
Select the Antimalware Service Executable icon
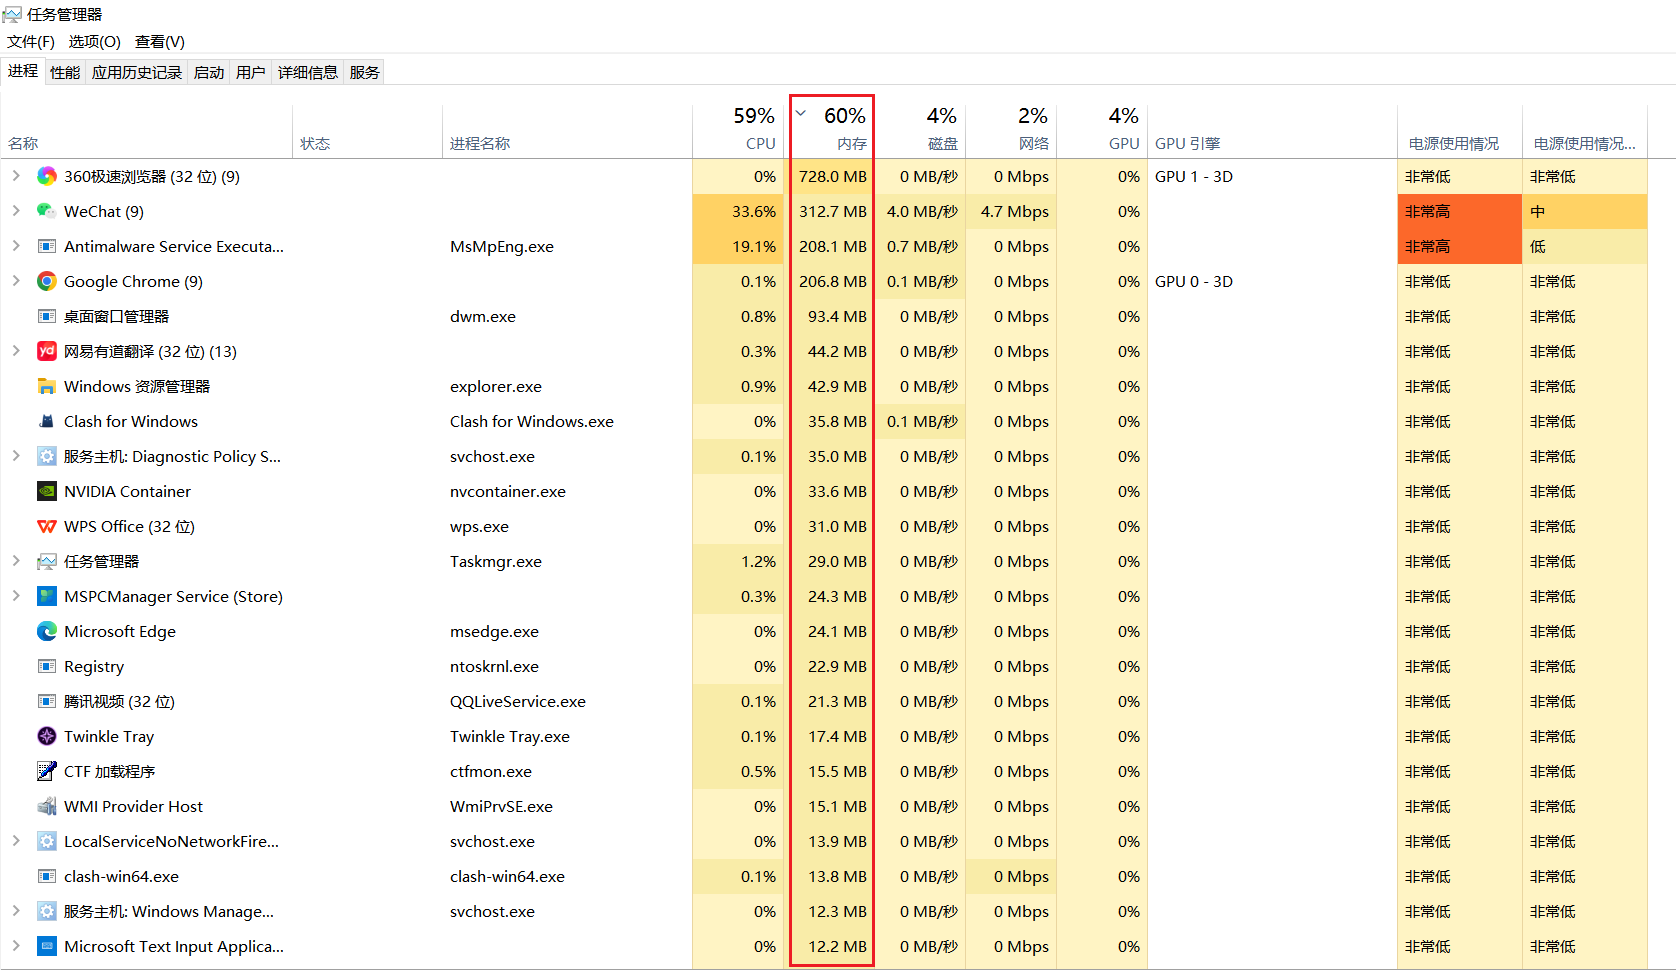[x=47, y=247]
